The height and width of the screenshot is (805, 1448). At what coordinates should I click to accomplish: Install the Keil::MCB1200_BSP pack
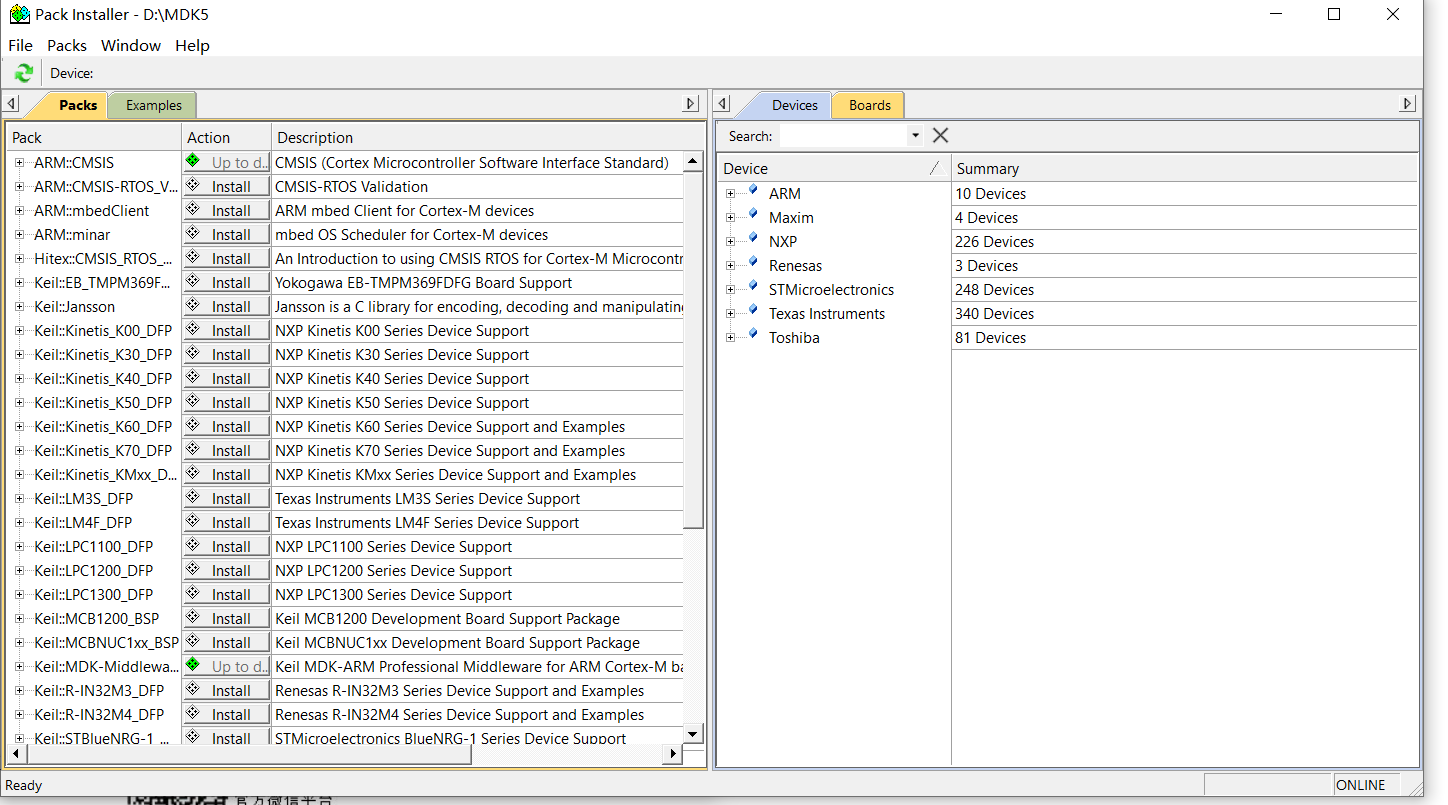click(227, 618)
